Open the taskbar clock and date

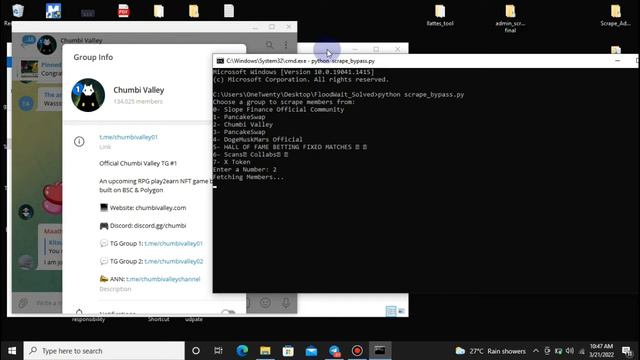601,351
